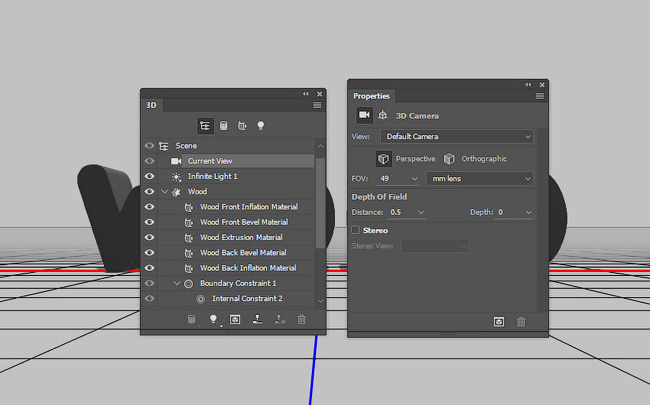Click the Perspective label
The height and width of the screenshot is (405, 650).
[415, 159]
